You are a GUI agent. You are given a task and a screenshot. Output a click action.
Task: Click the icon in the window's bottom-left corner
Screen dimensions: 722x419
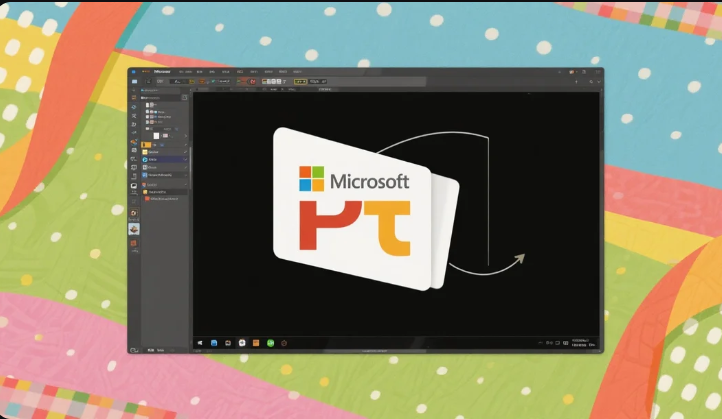tap(134, 350)
